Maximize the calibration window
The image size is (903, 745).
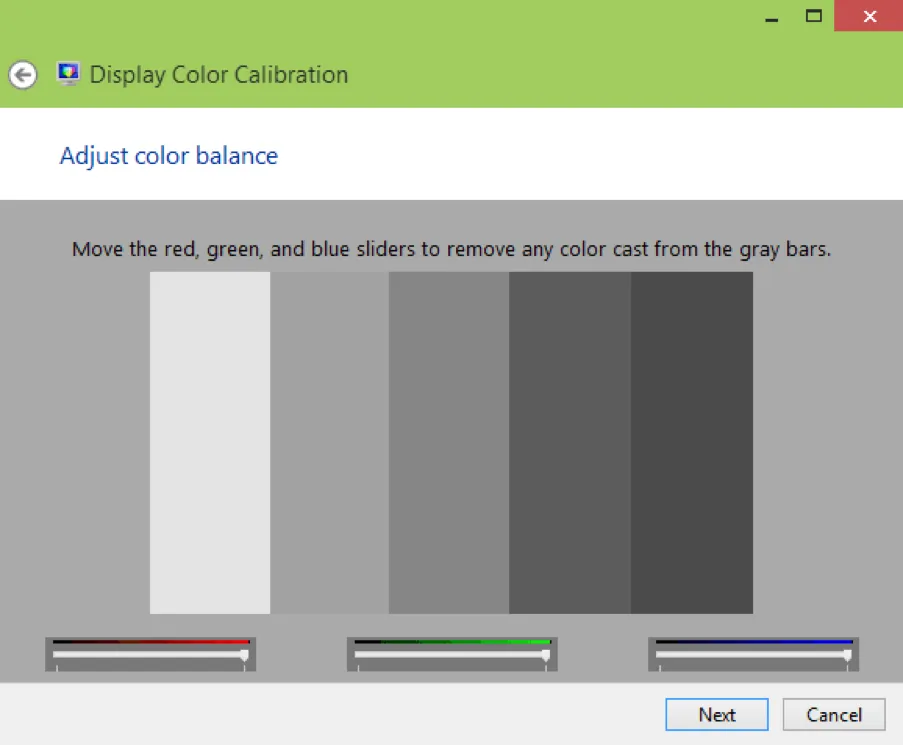point(813,17)
